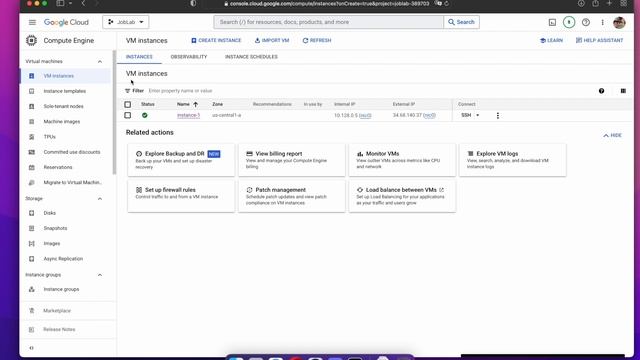Open the Set up firewall rules card

point(181,196)
